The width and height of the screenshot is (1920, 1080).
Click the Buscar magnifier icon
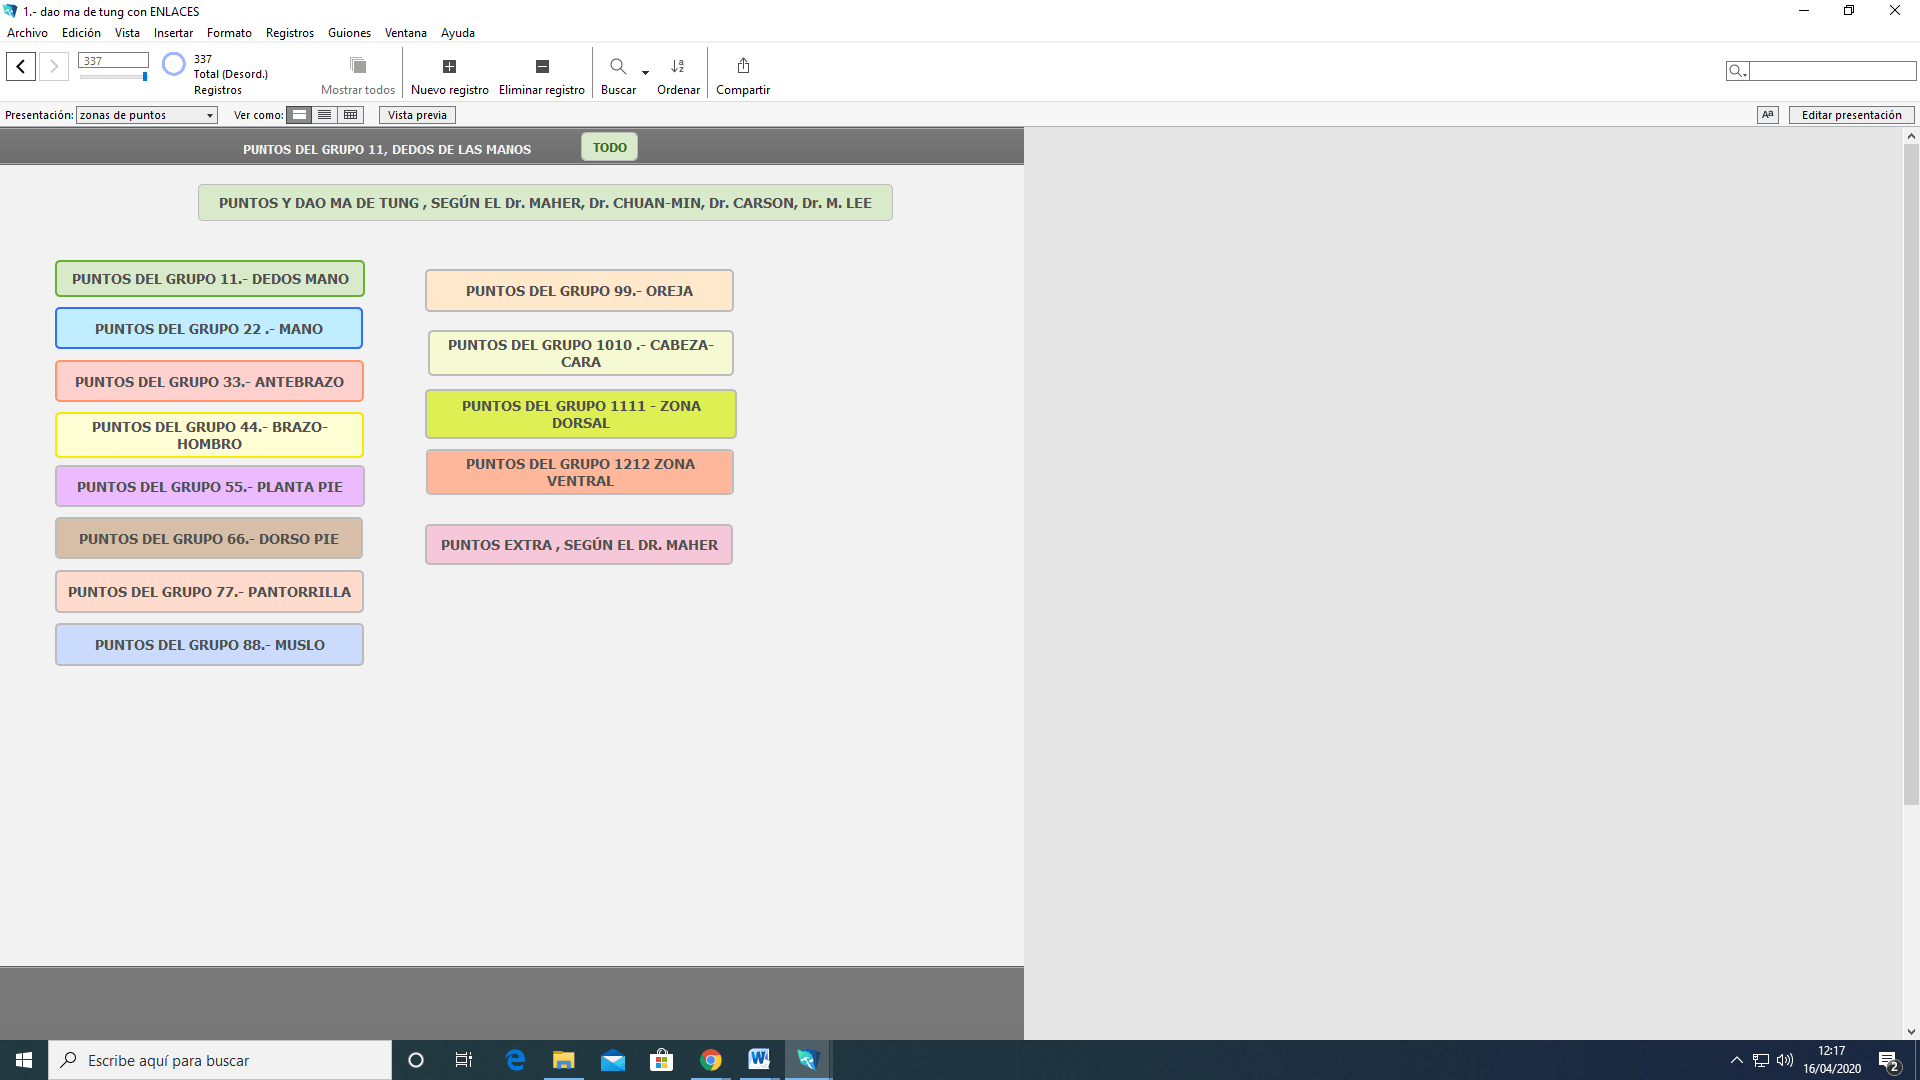617,66
